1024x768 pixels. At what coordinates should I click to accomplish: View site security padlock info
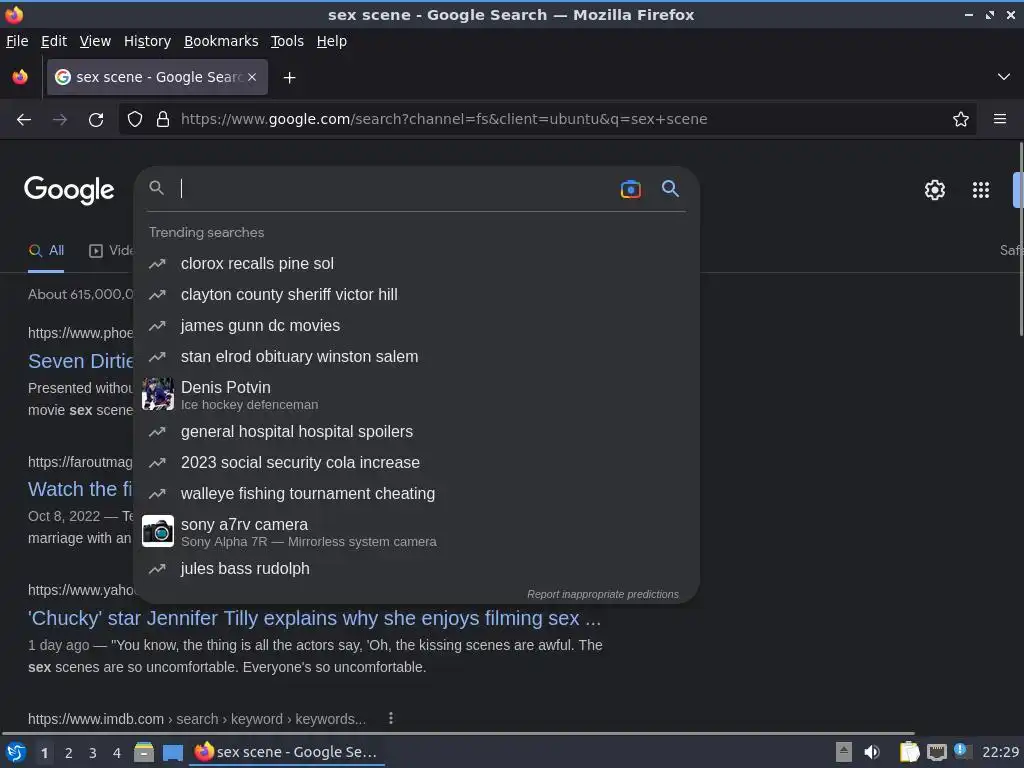point(163,119)
